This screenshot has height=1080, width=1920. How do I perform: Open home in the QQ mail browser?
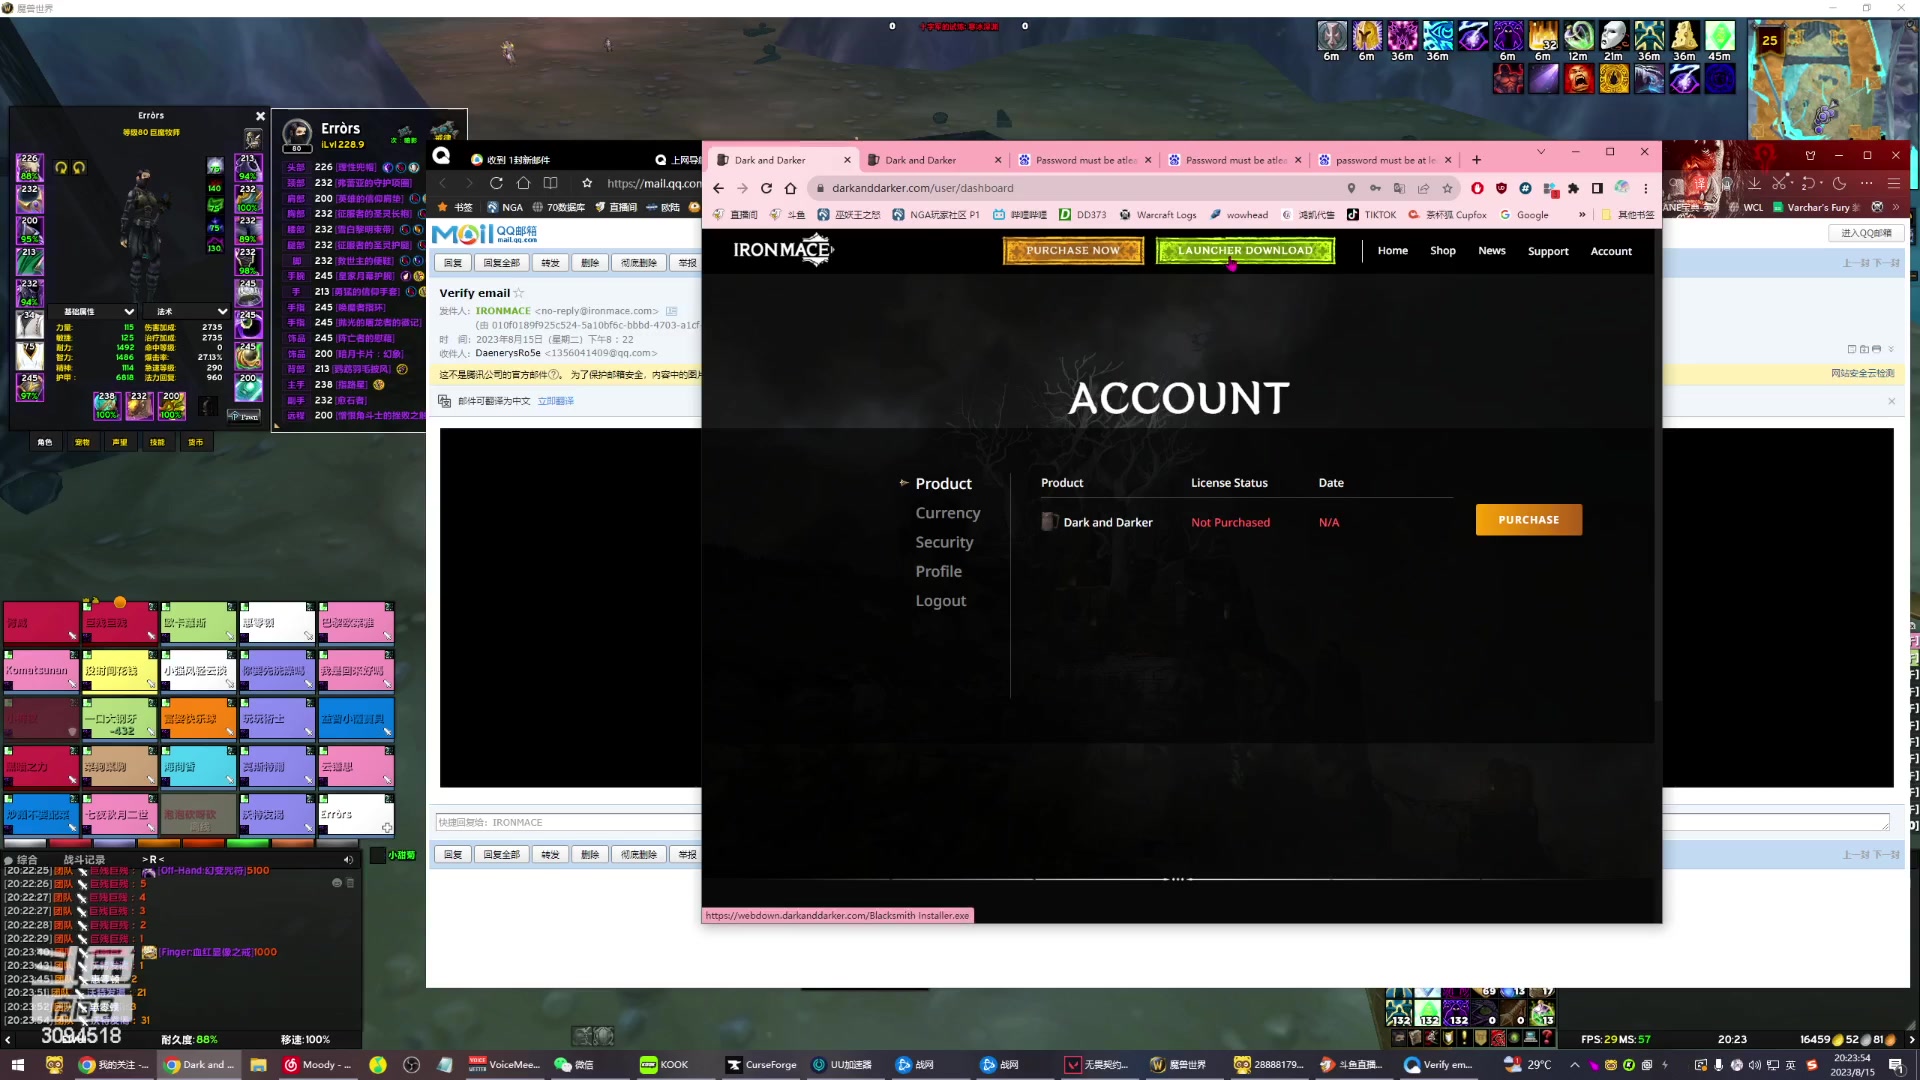(523, 183)
